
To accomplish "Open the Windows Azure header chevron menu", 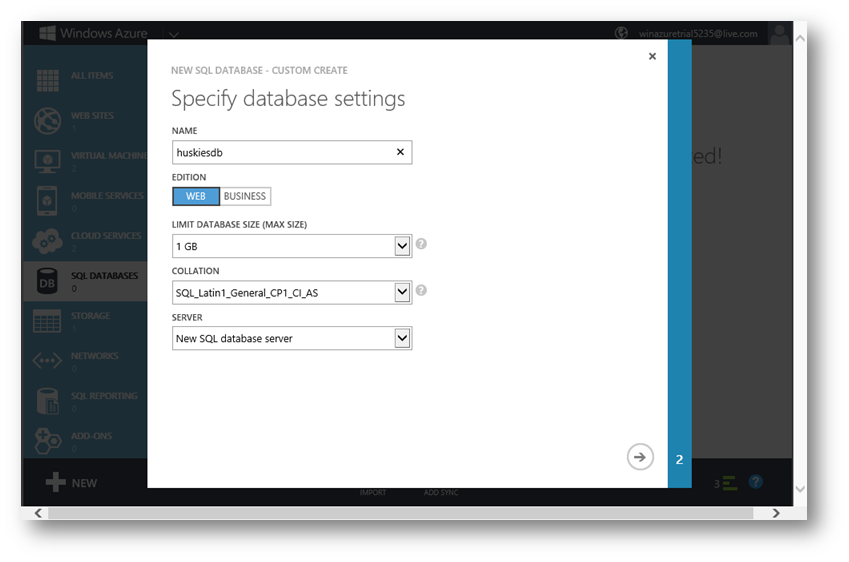I will click(x=173, y=35).
